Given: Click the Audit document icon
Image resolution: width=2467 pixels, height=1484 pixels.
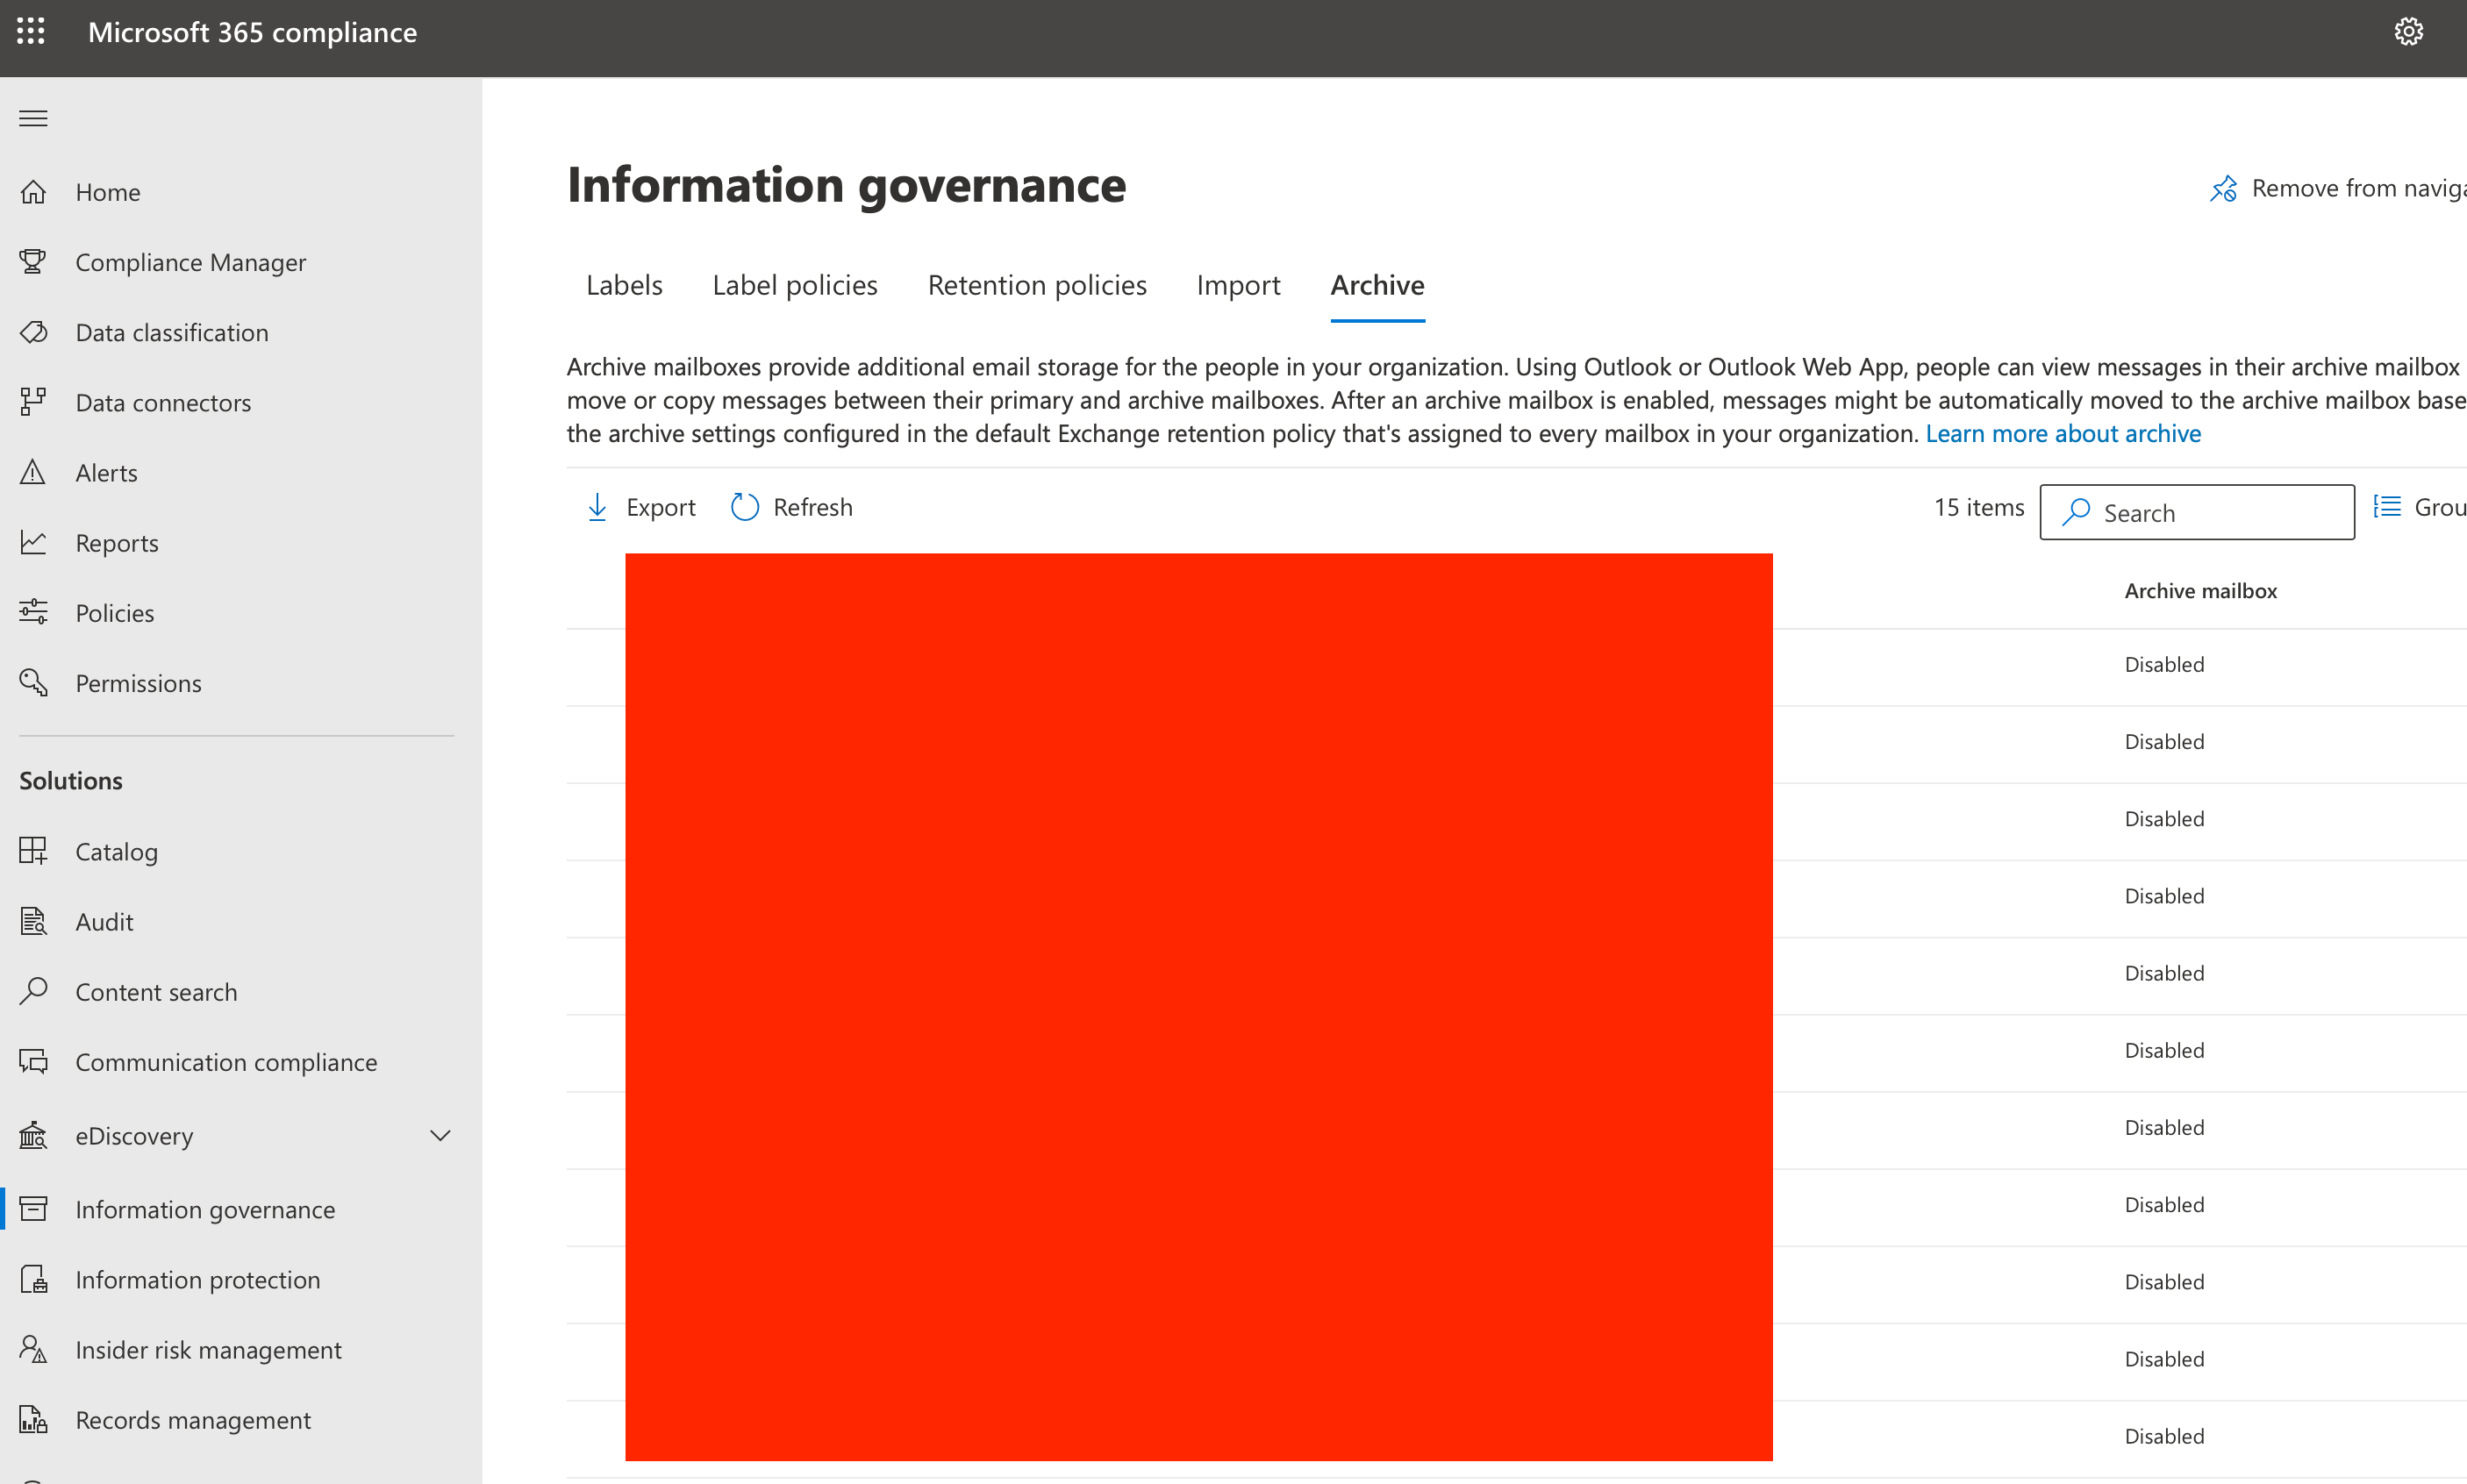Looking at the screenshot, I should [33, 921].
